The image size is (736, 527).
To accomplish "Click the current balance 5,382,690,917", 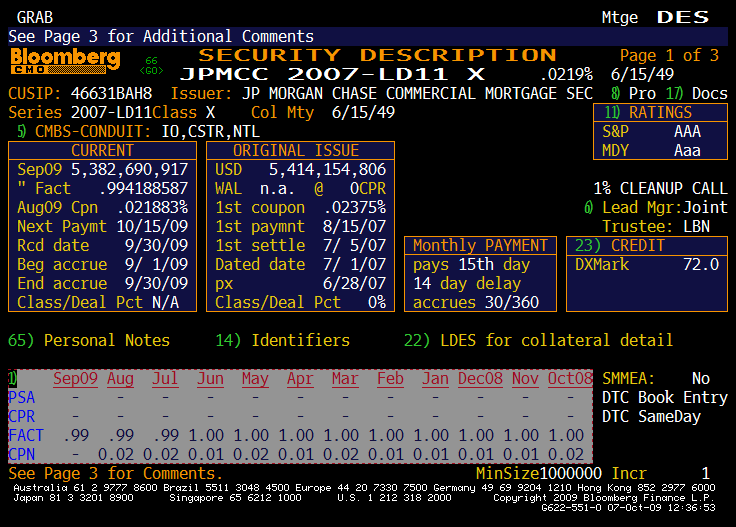I will 129,169.
